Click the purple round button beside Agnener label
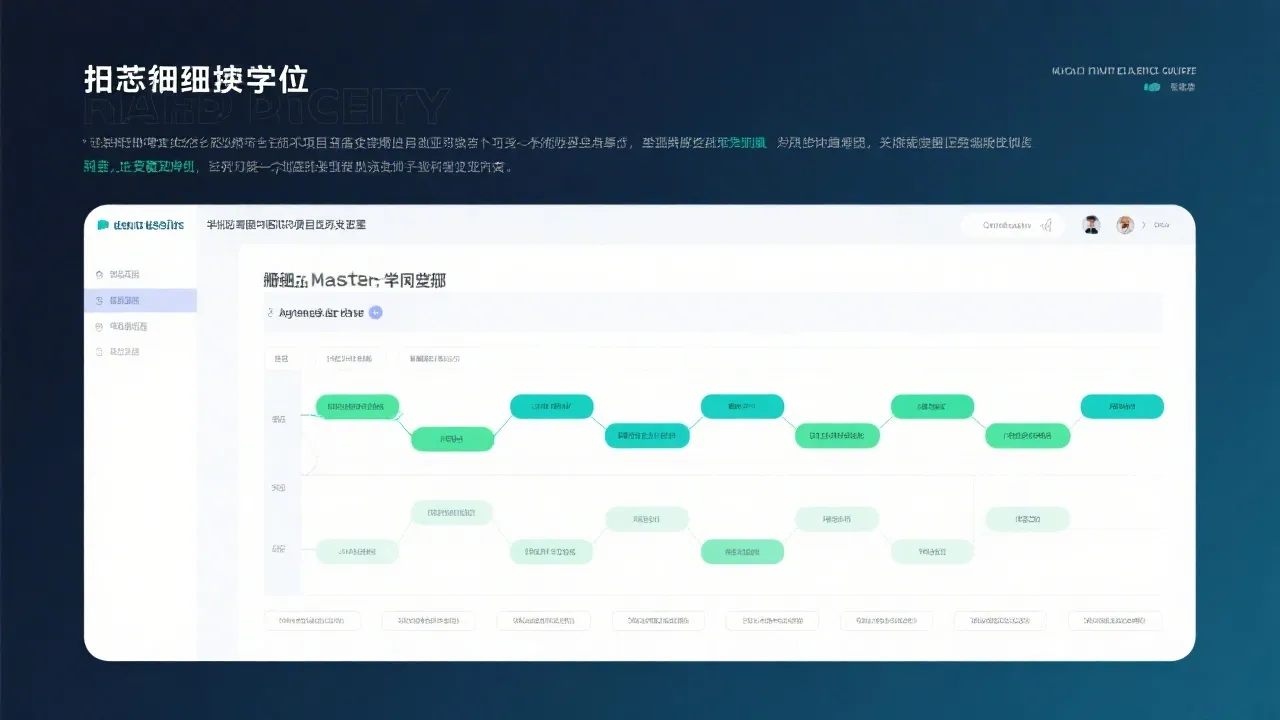This screenshot has width=1280, height=720. click(376, 312)
